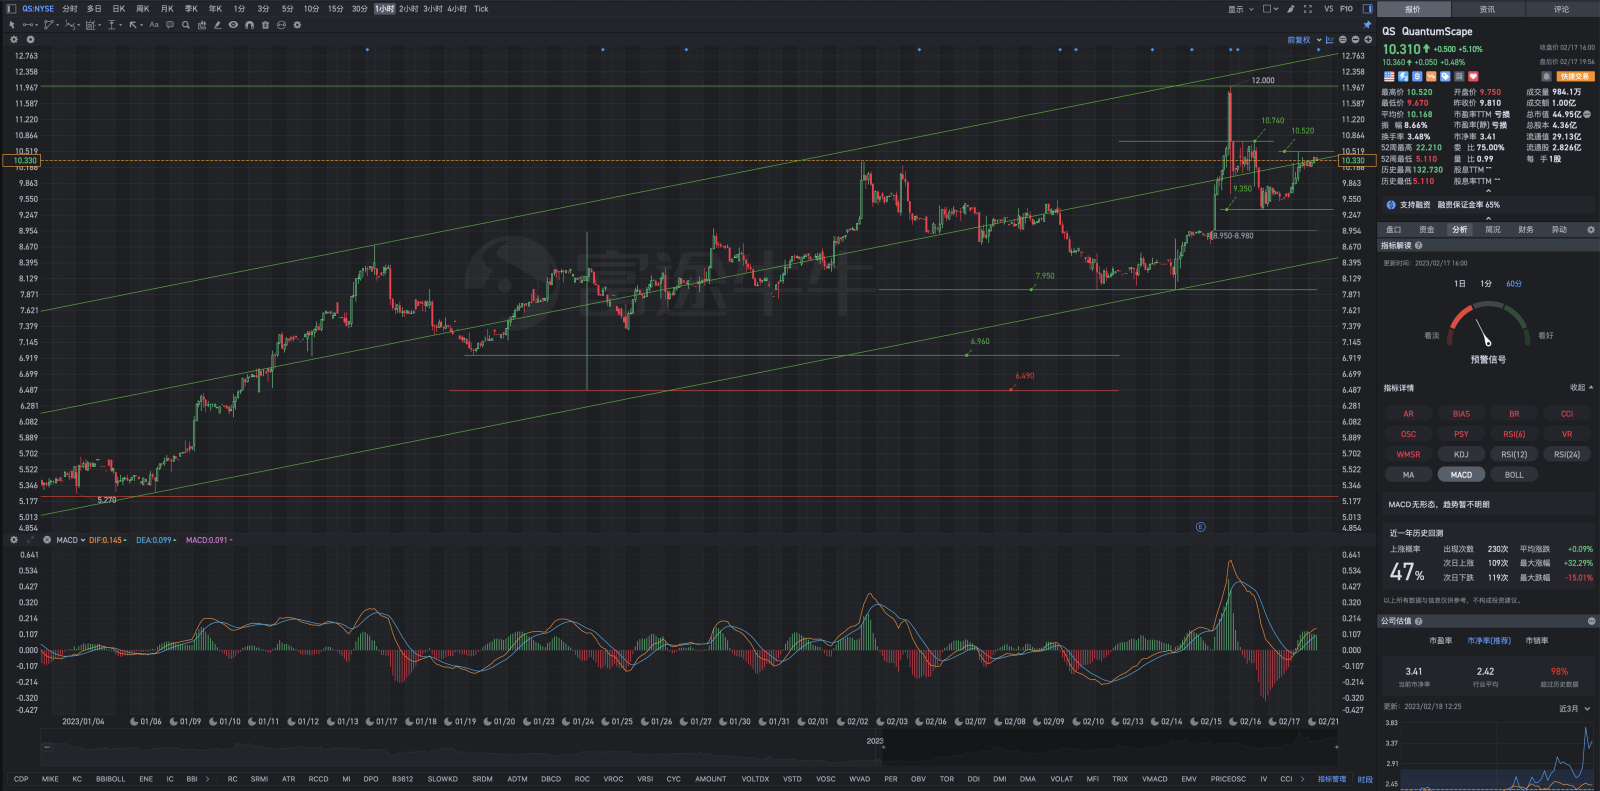Open drawing toolbar settings gear
This screenshot has width=1600, height=791.
click(x=297, y=25)
